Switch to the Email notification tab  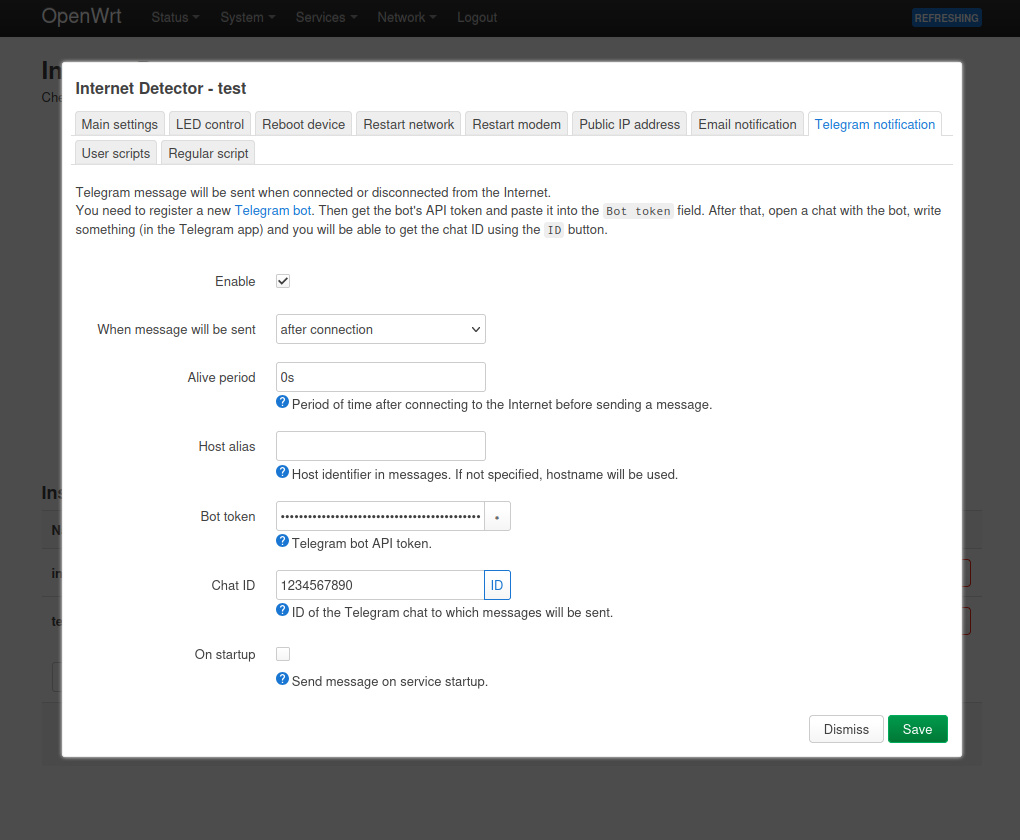pyautogui.click(x=747, y=124)
